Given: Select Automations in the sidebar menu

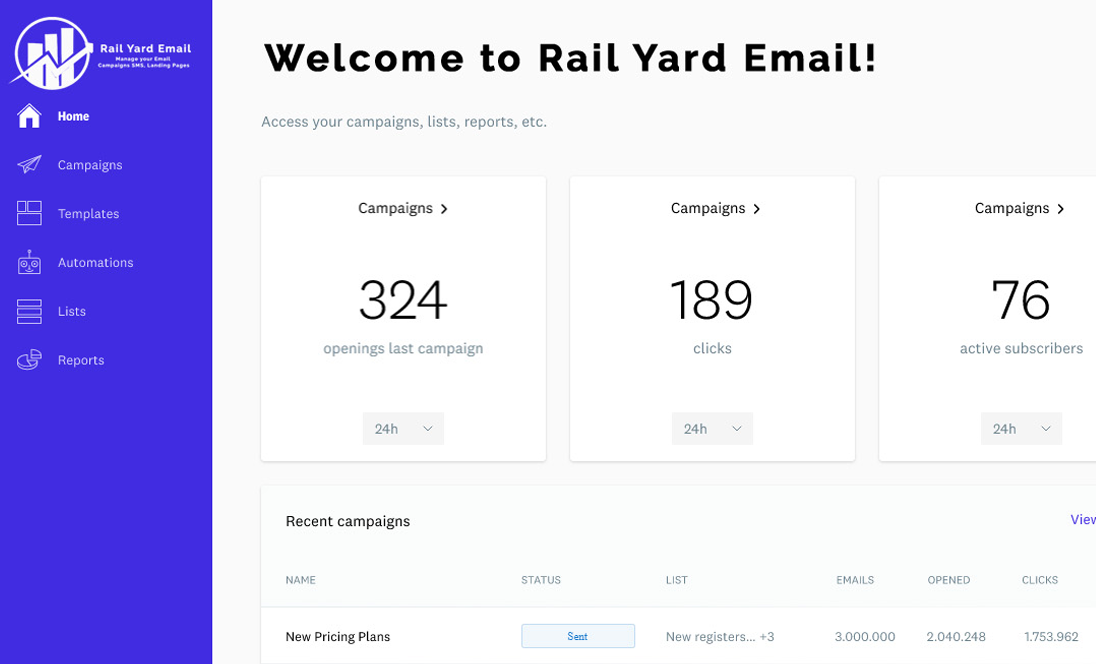Looking at the screenshot, I should (x=95, y=262).
